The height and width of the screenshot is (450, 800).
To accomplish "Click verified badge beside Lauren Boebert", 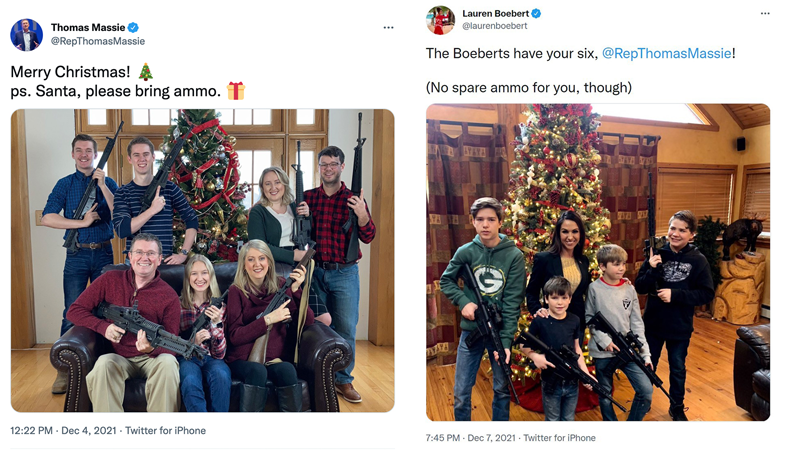I will pos(537,13).
